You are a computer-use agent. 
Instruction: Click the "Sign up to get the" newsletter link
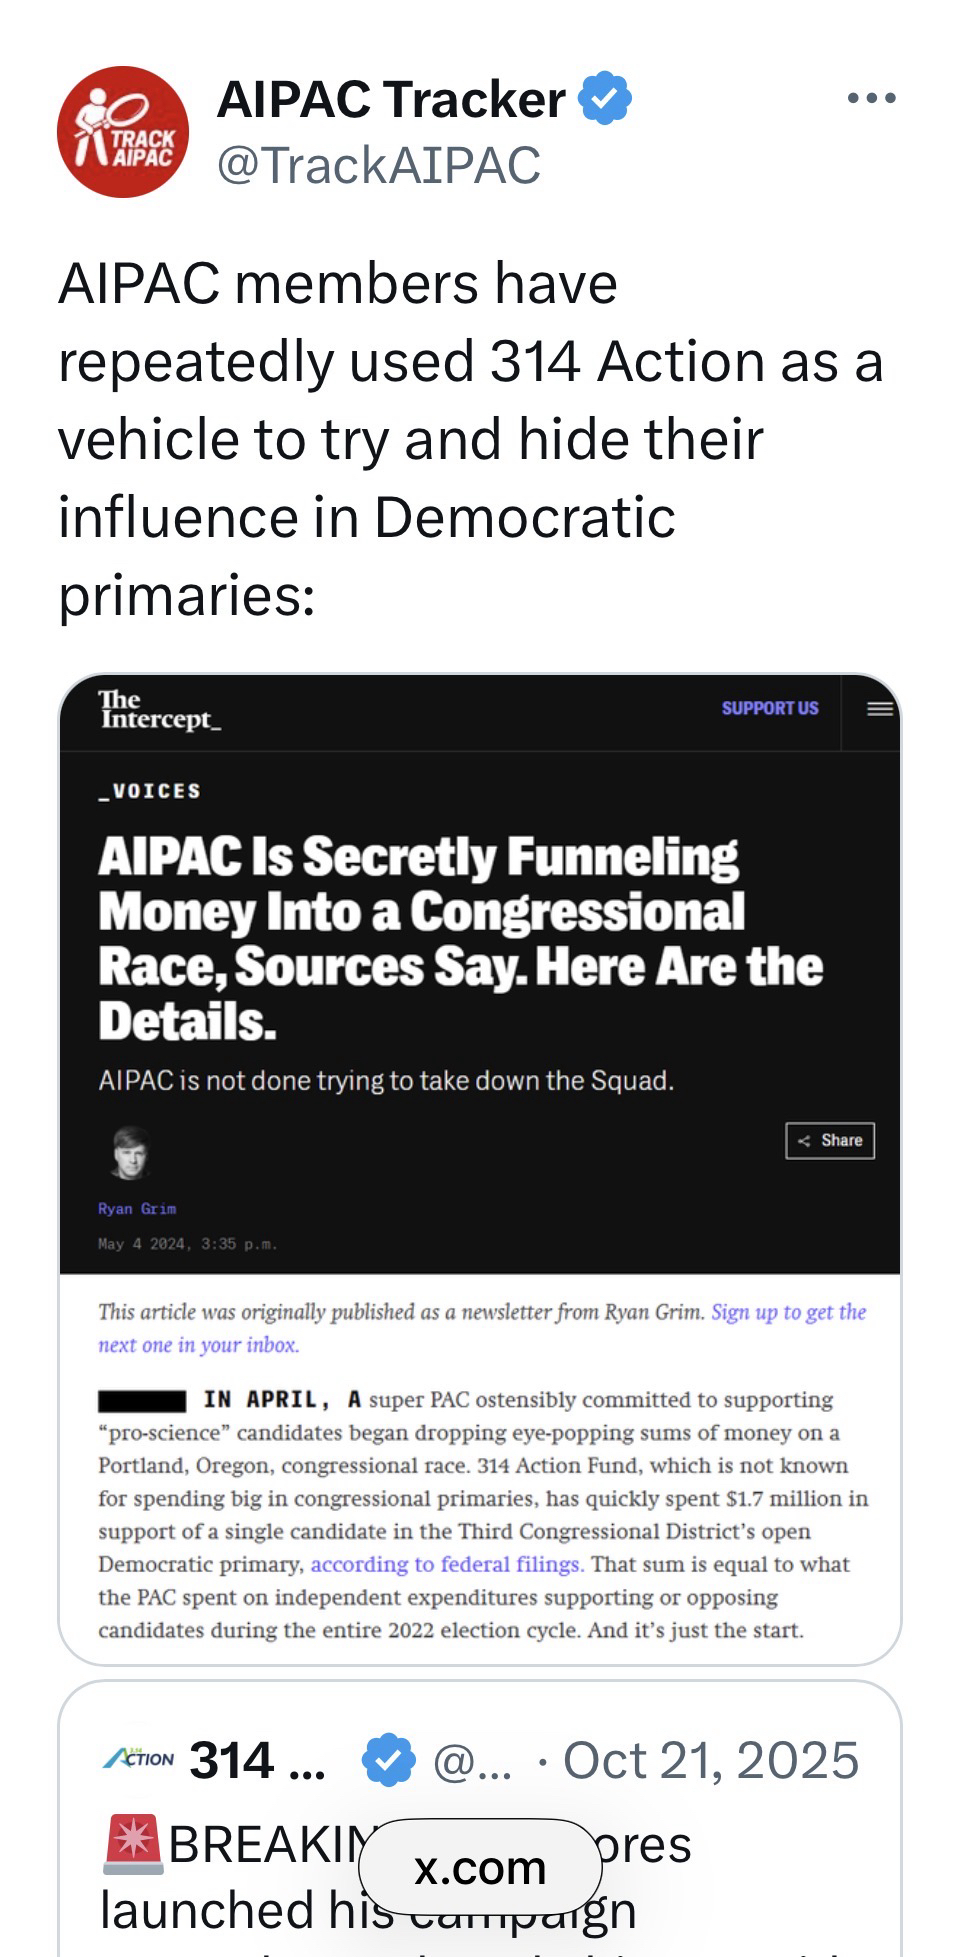pyautogui.click(x=788, y=1312)
